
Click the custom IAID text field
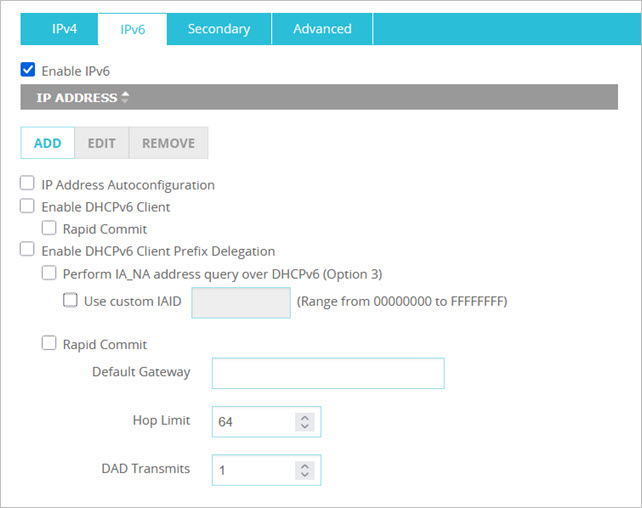(x=241, y=302)
